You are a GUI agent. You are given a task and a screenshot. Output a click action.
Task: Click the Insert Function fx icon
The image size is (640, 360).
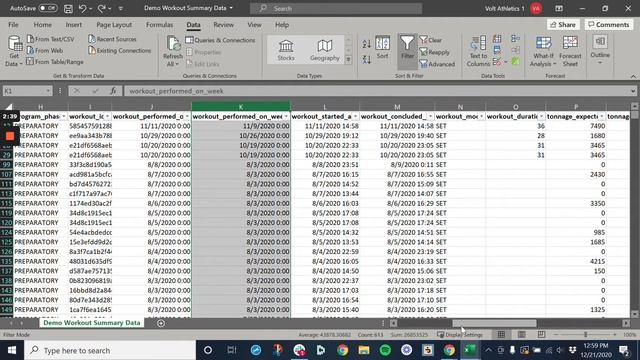tap(113, 91)
